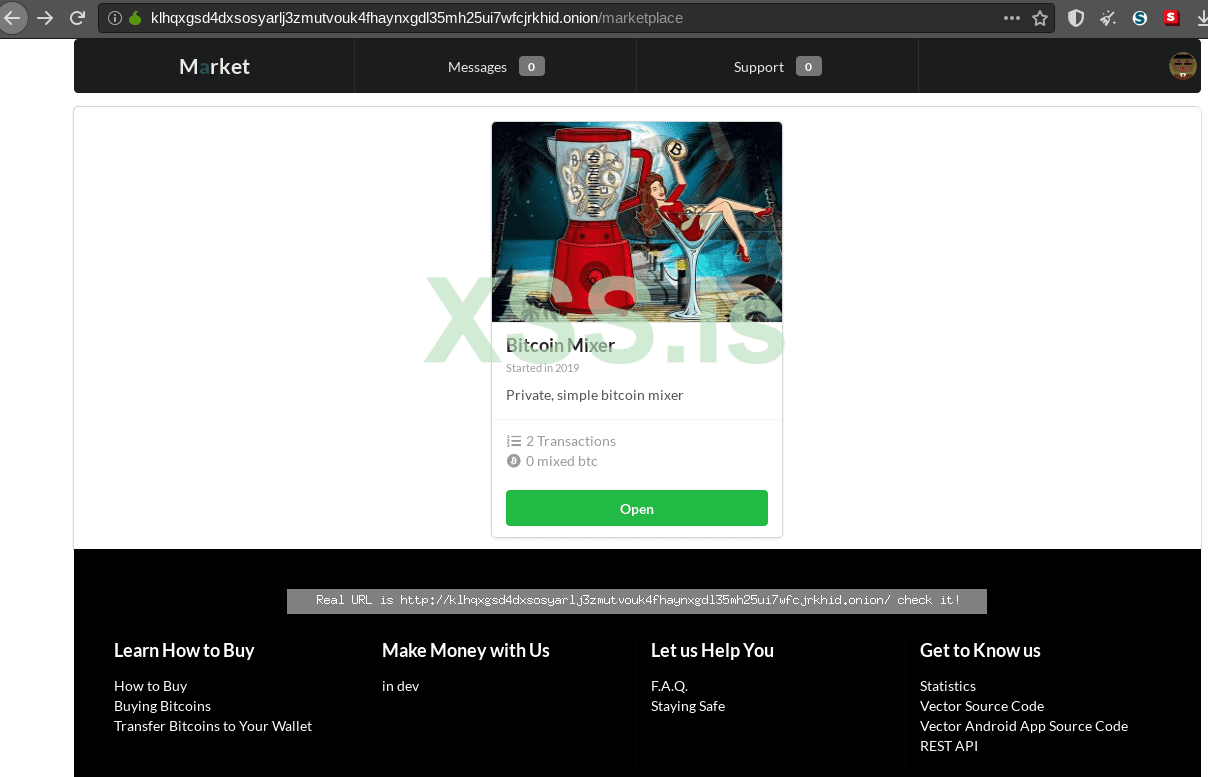Click the Open button on Bitcoin Mixer
Image resolution: width=1208 pixels, height=777 pixels.
[637, 508]
